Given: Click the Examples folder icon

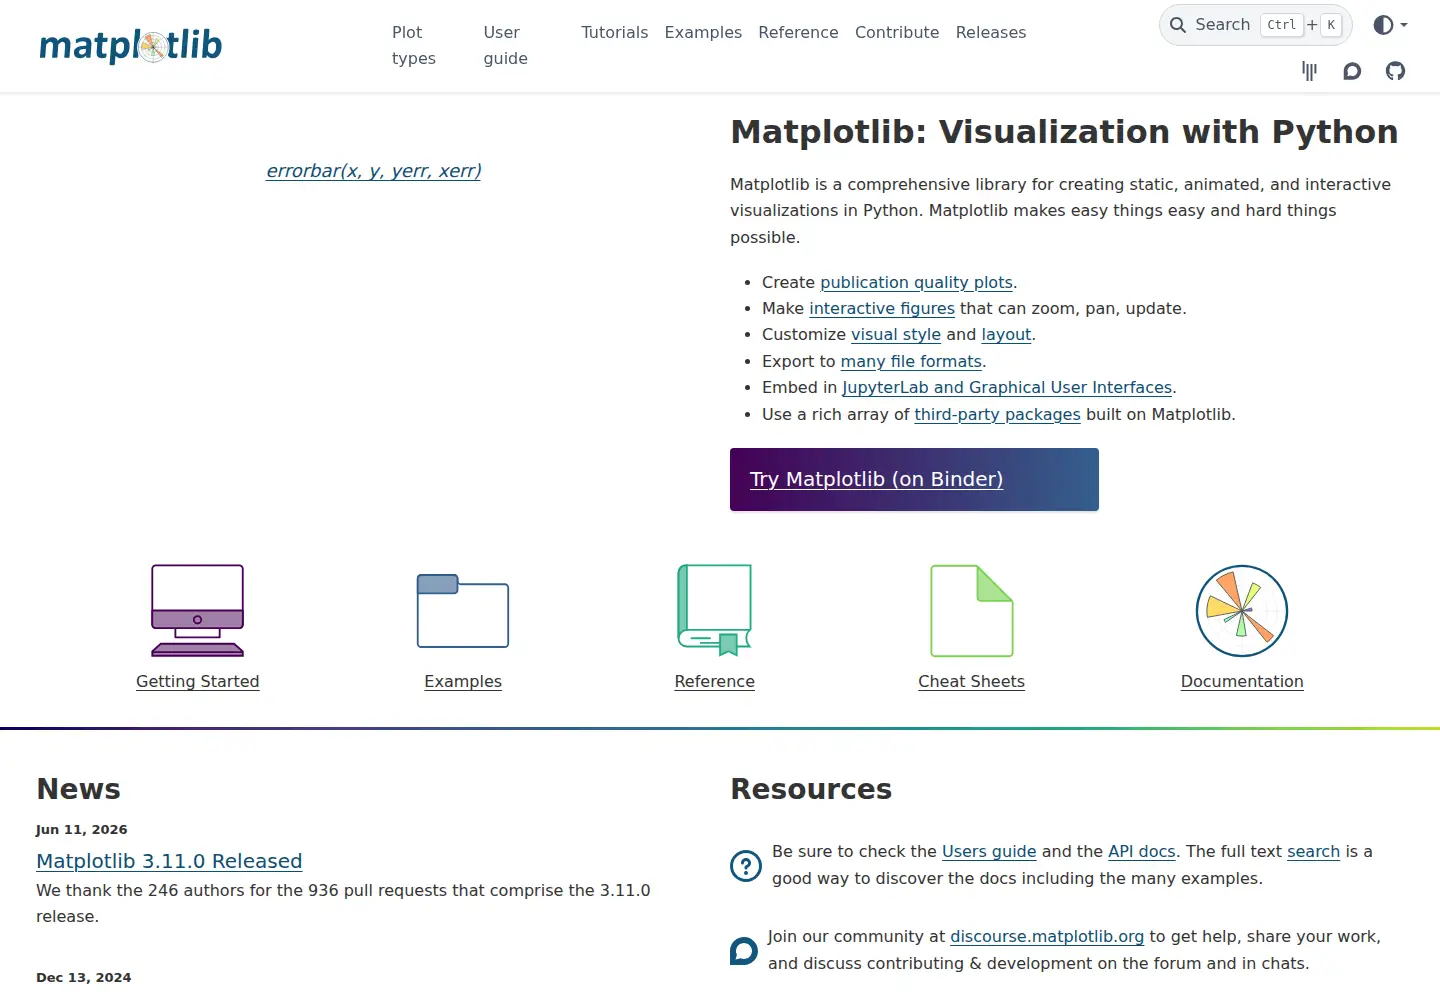Looking at the screenshot, I should coord(463,610).
